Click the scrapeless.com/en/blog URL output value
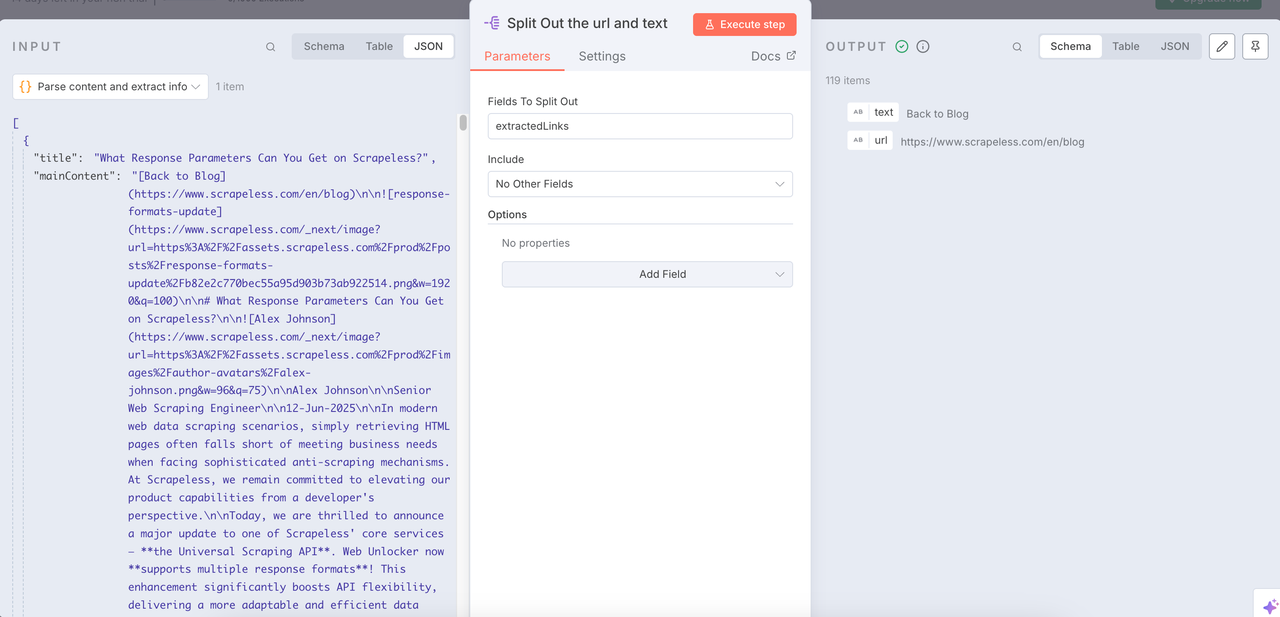1280x617 pixels. point(992,142)
